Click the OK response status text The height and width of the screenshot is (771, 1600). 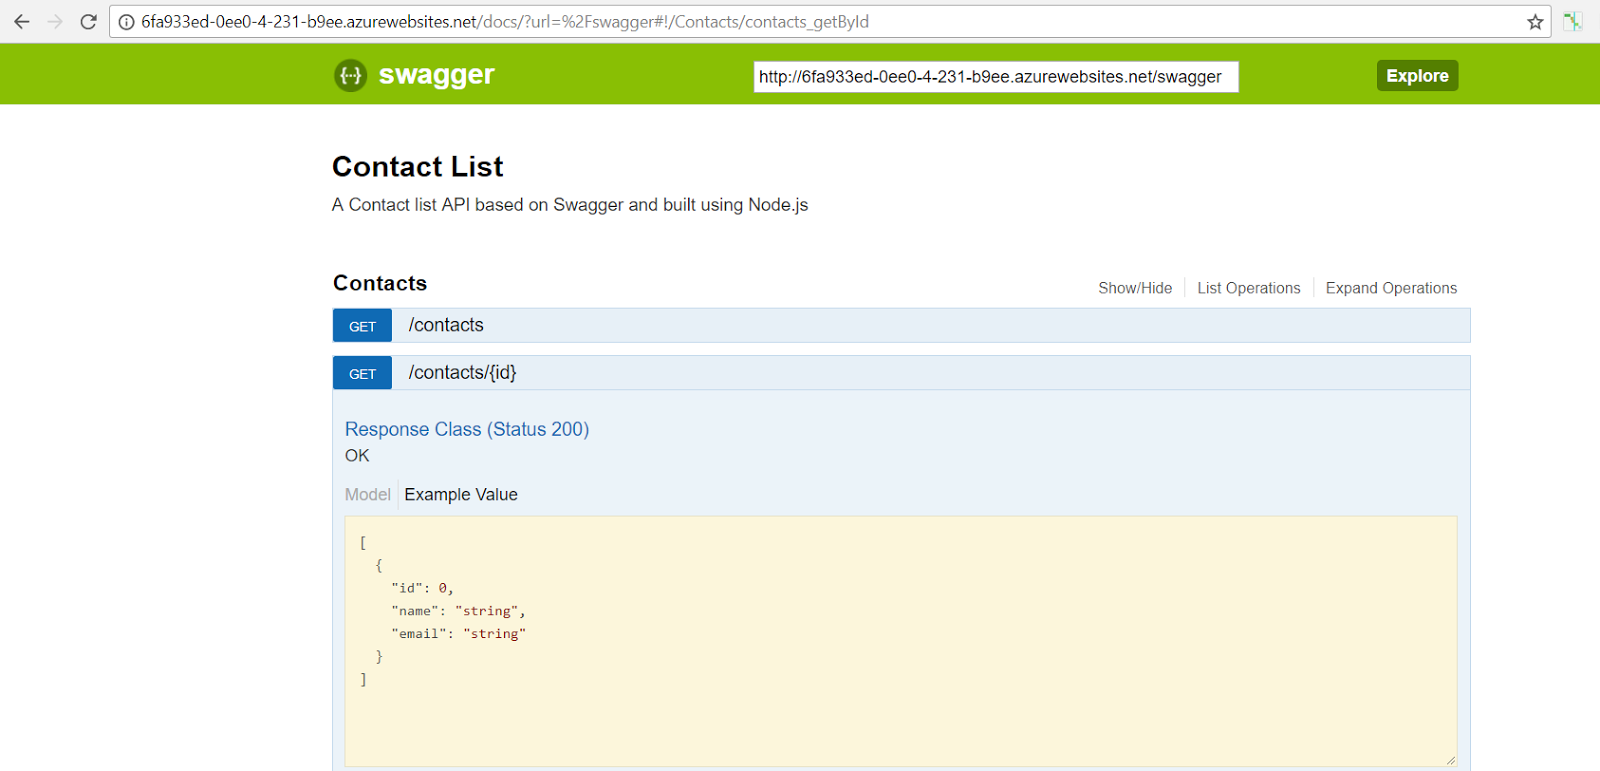[x=357, y=456]
